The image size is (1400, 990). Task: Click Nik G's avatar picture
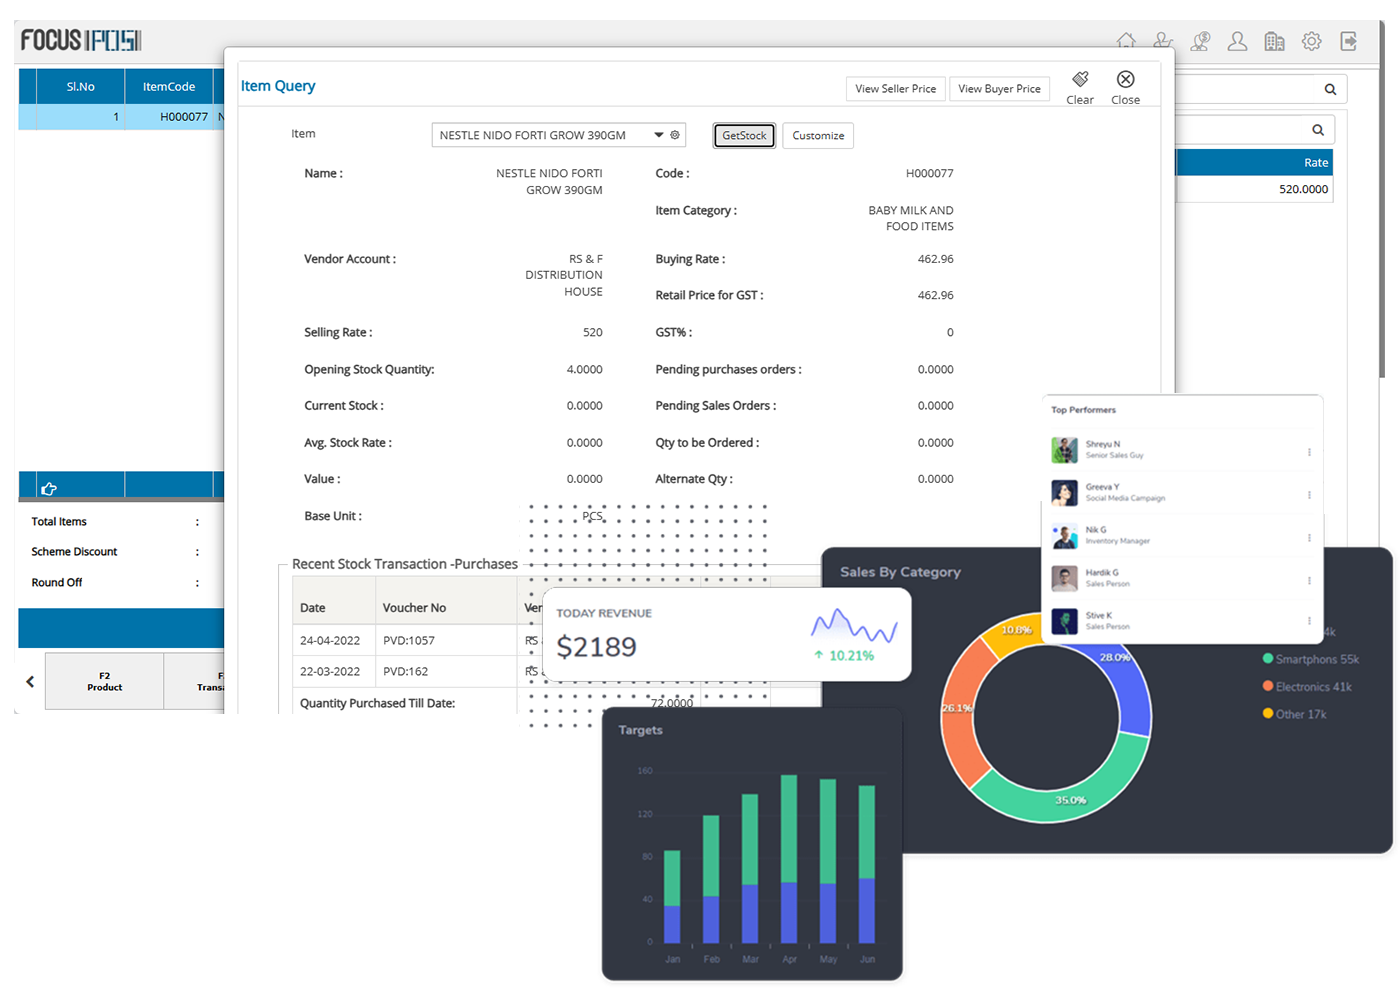[1064, 536]
